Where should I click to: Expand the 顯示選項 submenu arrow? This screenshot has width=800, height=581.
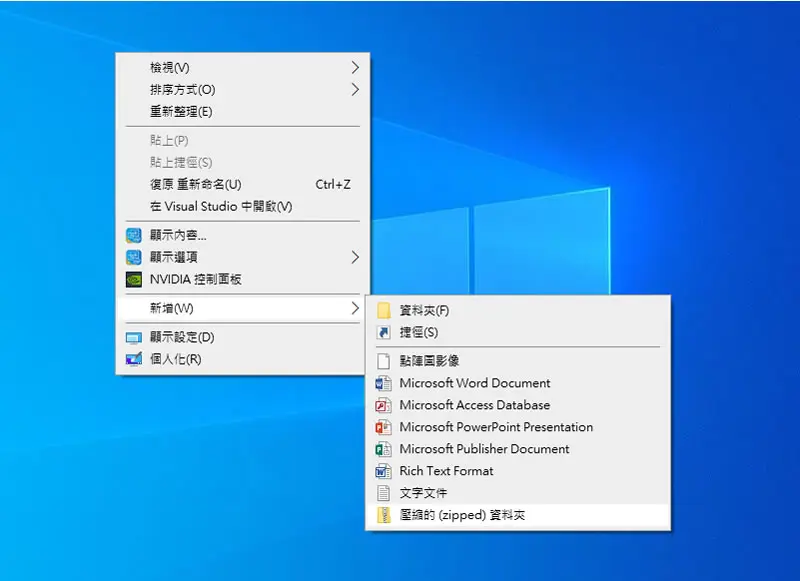pos(355,257)
